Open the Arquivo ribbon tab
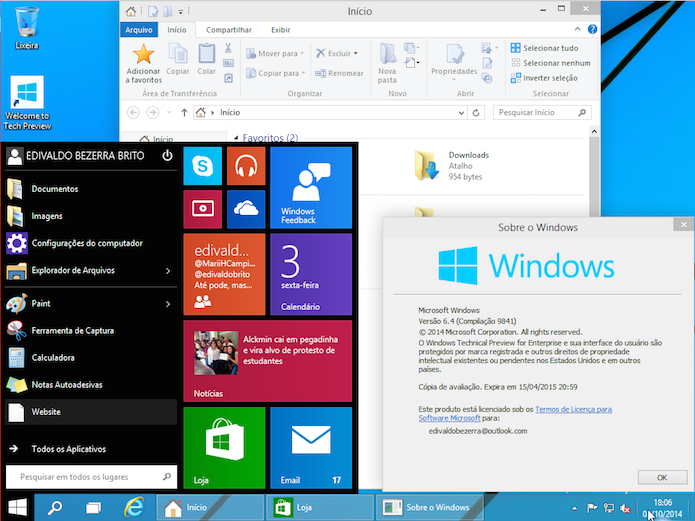This screenshot has width=695, height=521. (139, 30)
